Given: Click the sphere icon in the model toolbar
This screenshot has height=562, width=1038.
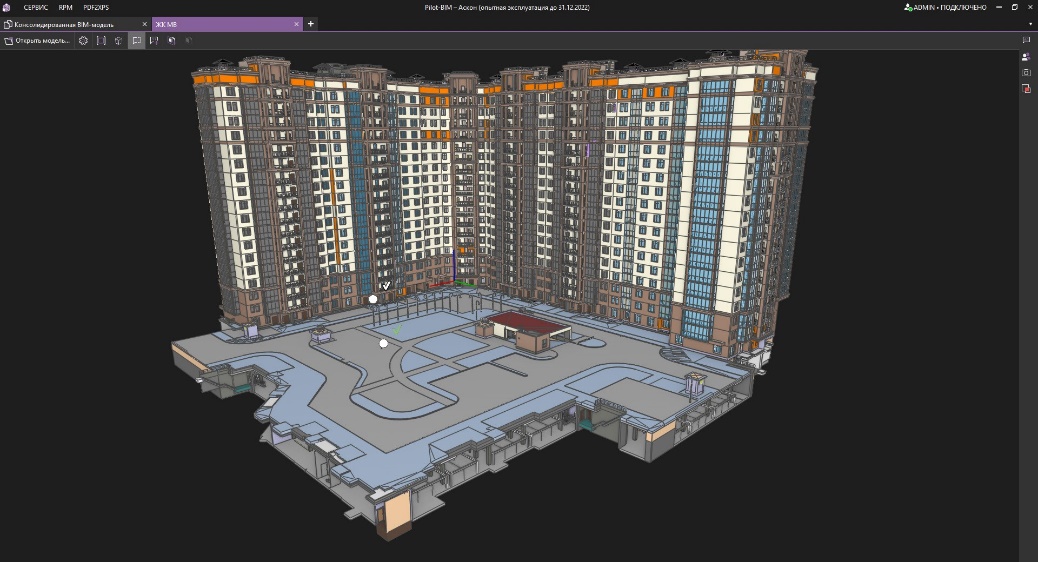Looking at the screenshot, I should (x=172, y=41).
